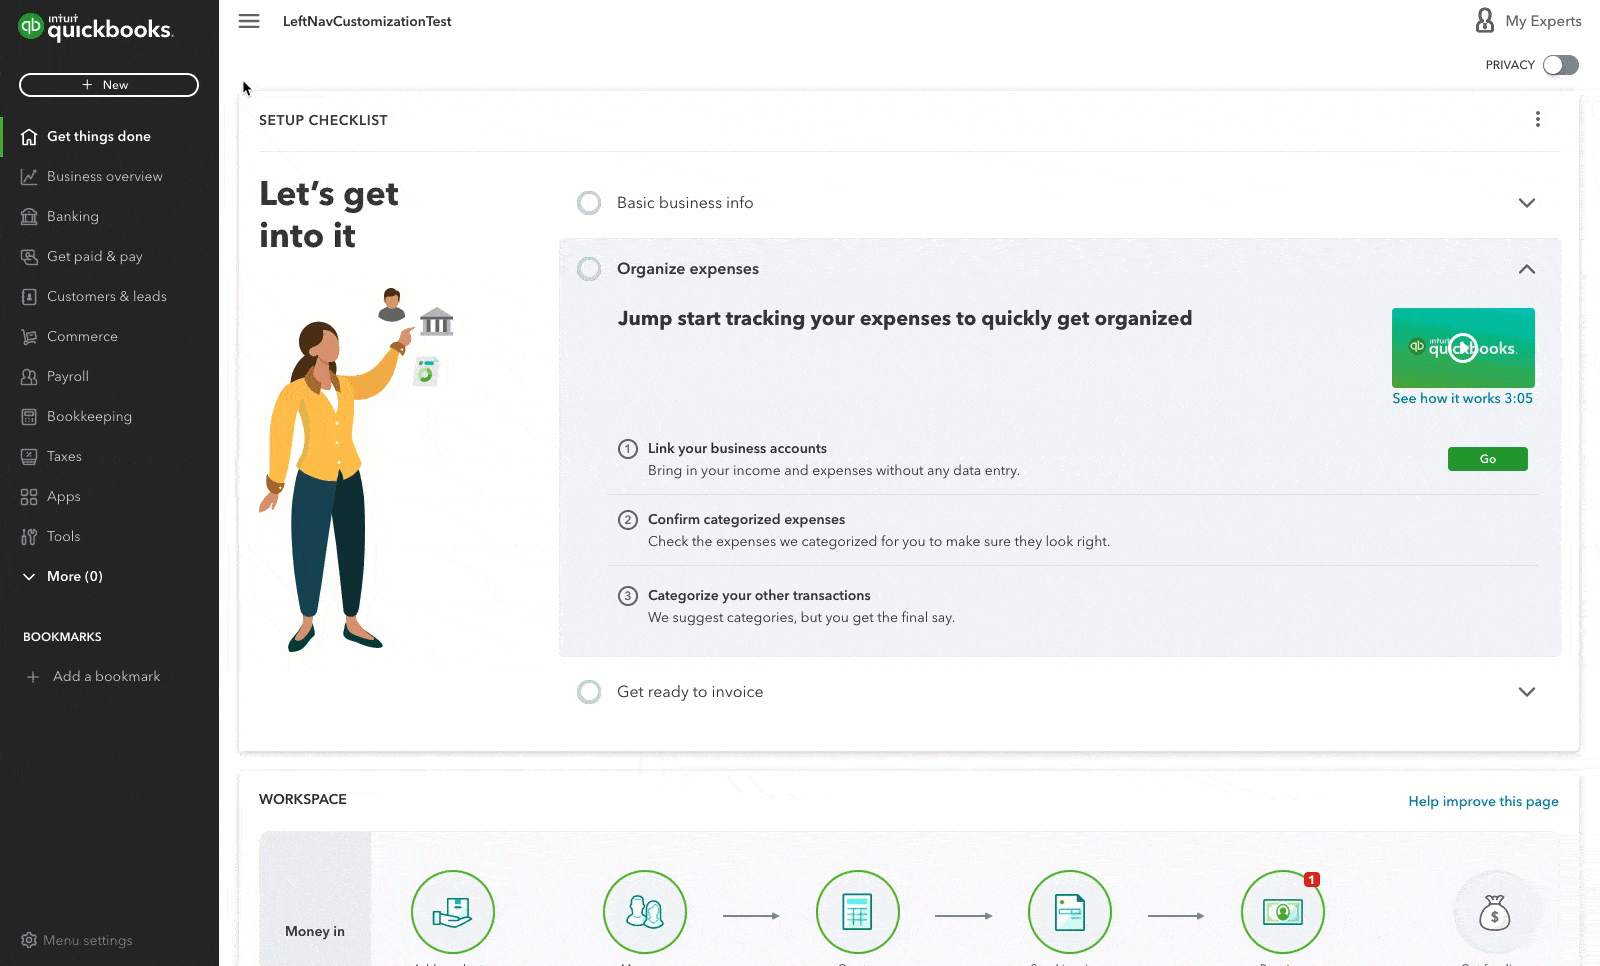Click the invoice document workflow icon
This screenshot has height=966, width=1600.
click(1070, 912)
